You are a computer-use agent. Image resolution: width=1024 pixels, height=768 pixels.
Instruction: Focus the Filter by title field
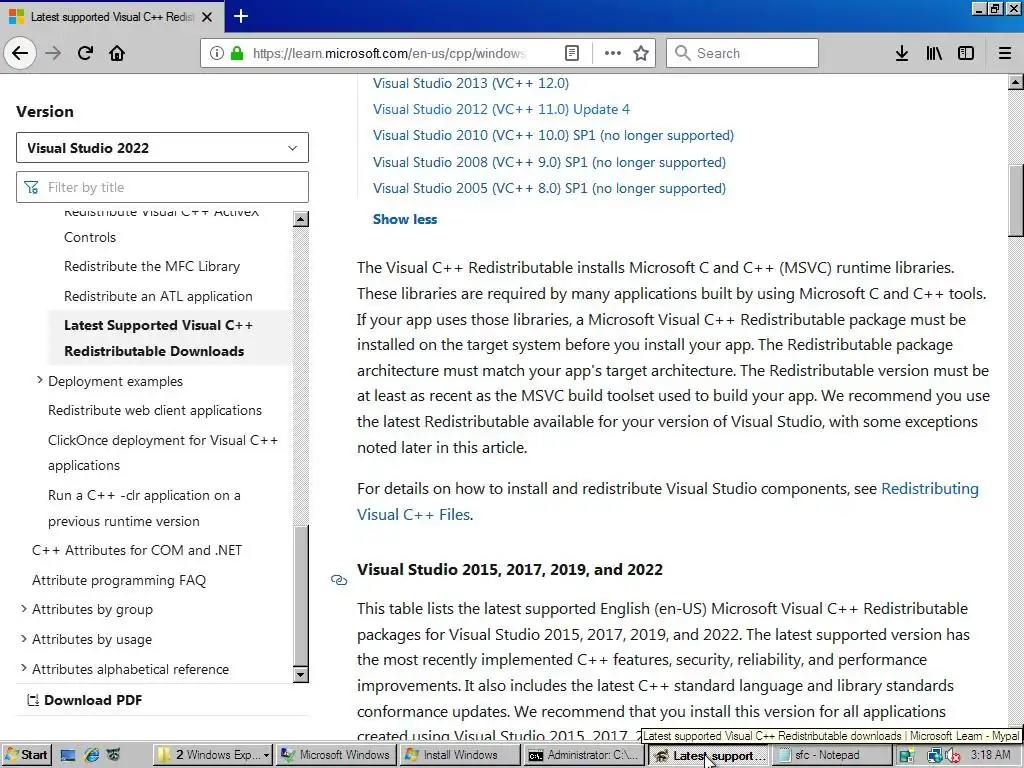162,187
